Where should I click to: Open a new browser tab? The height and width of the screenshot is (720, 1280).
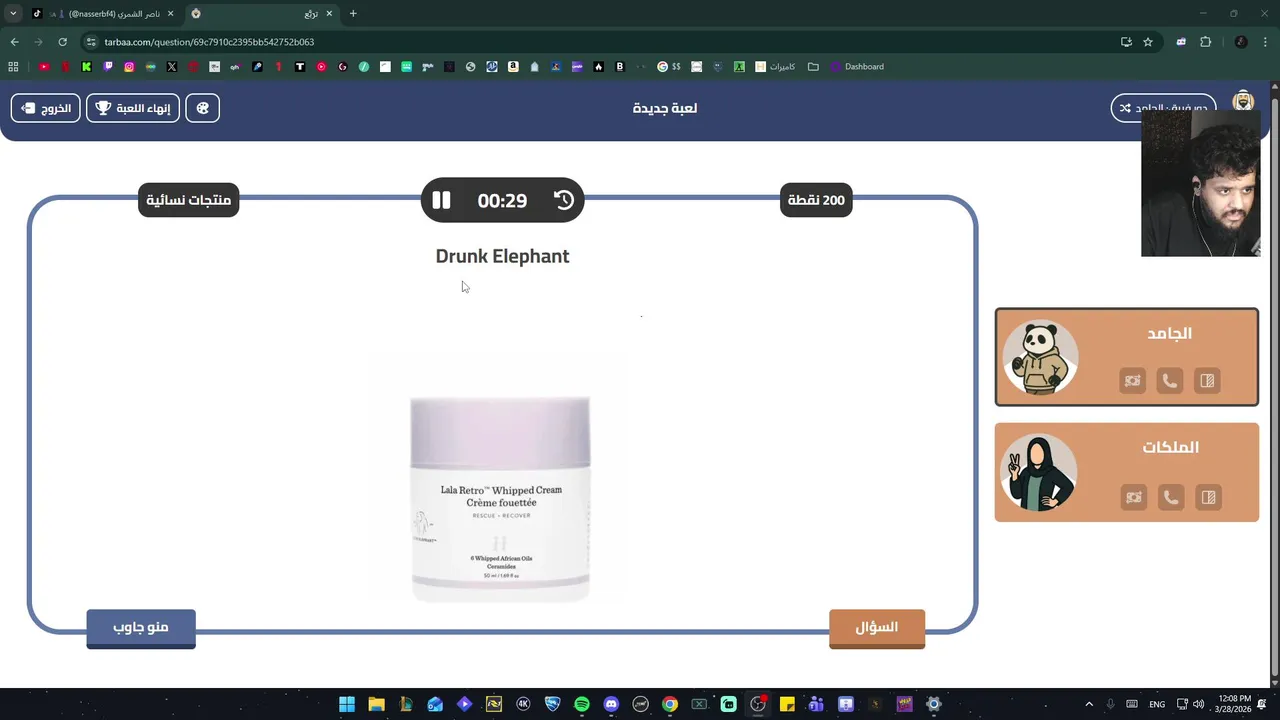pos(353,14)
